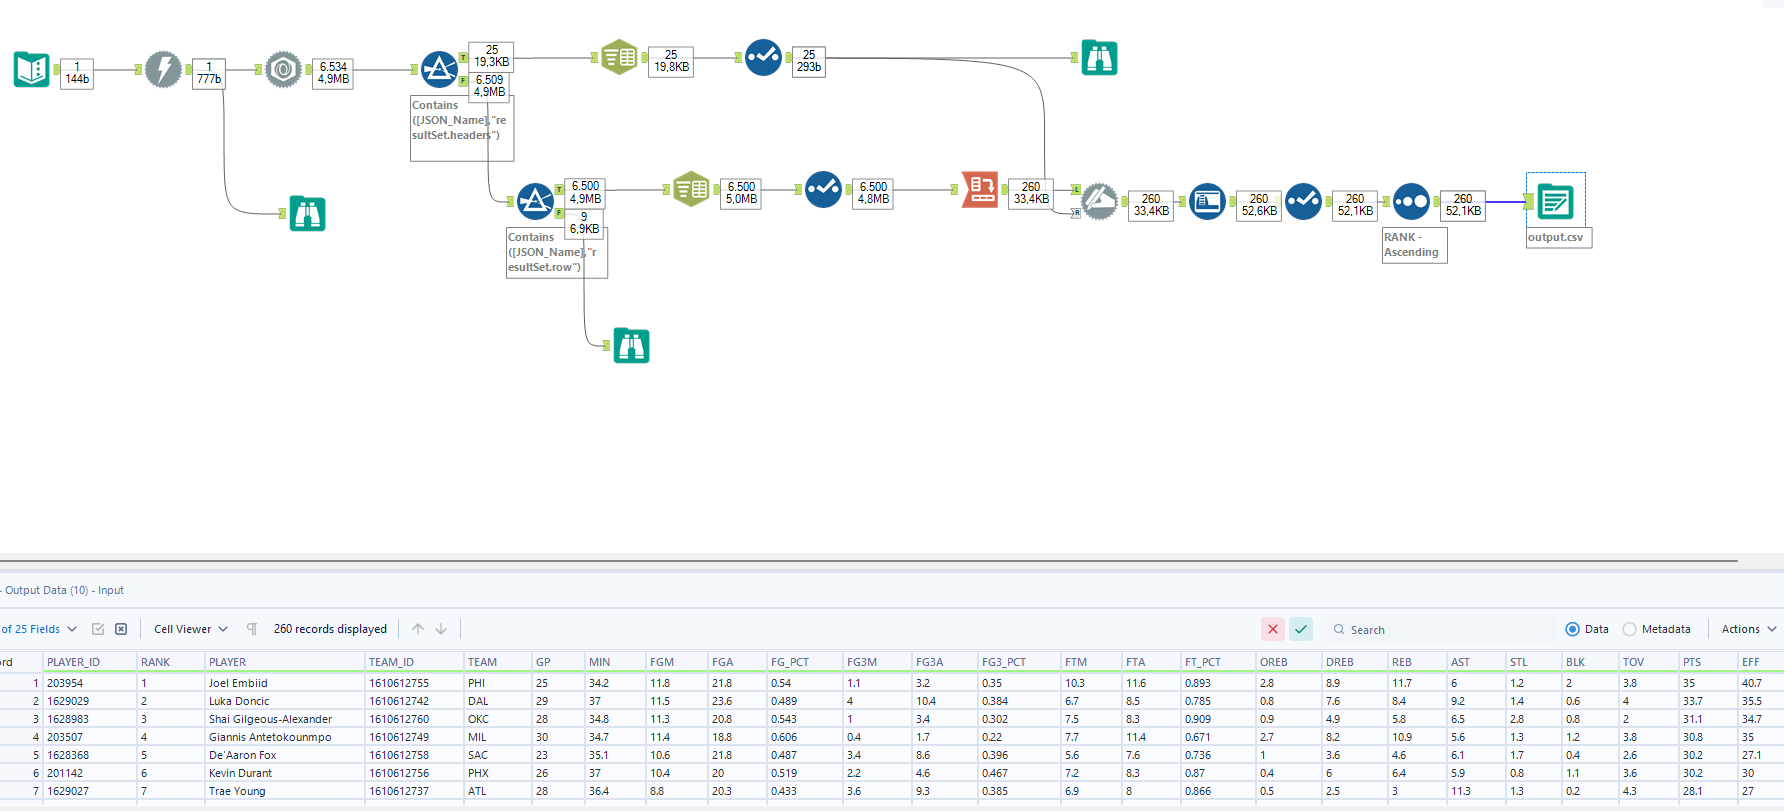Select the JSON Parse gear tool

283,69
